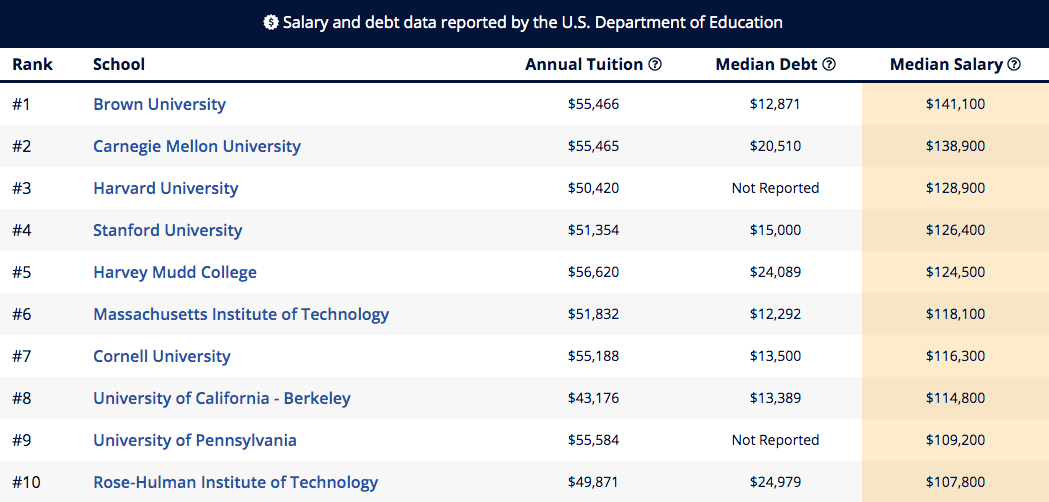
Task: Click the help icon beside Median Debt
Action: click(x=828, y=64)
